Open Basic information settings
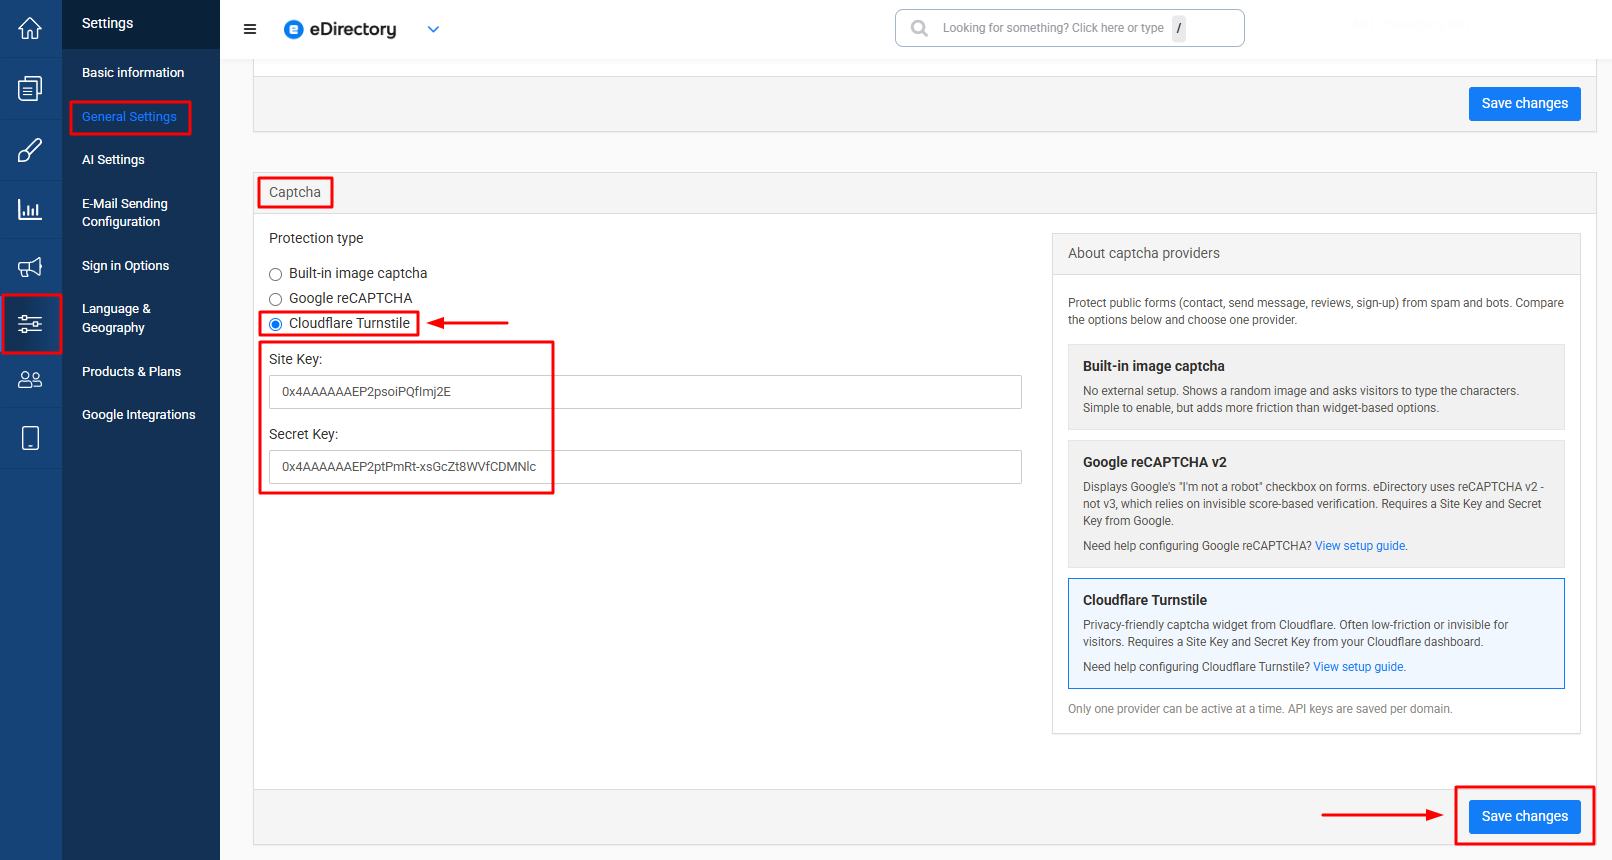 click(x=133, y=73)
